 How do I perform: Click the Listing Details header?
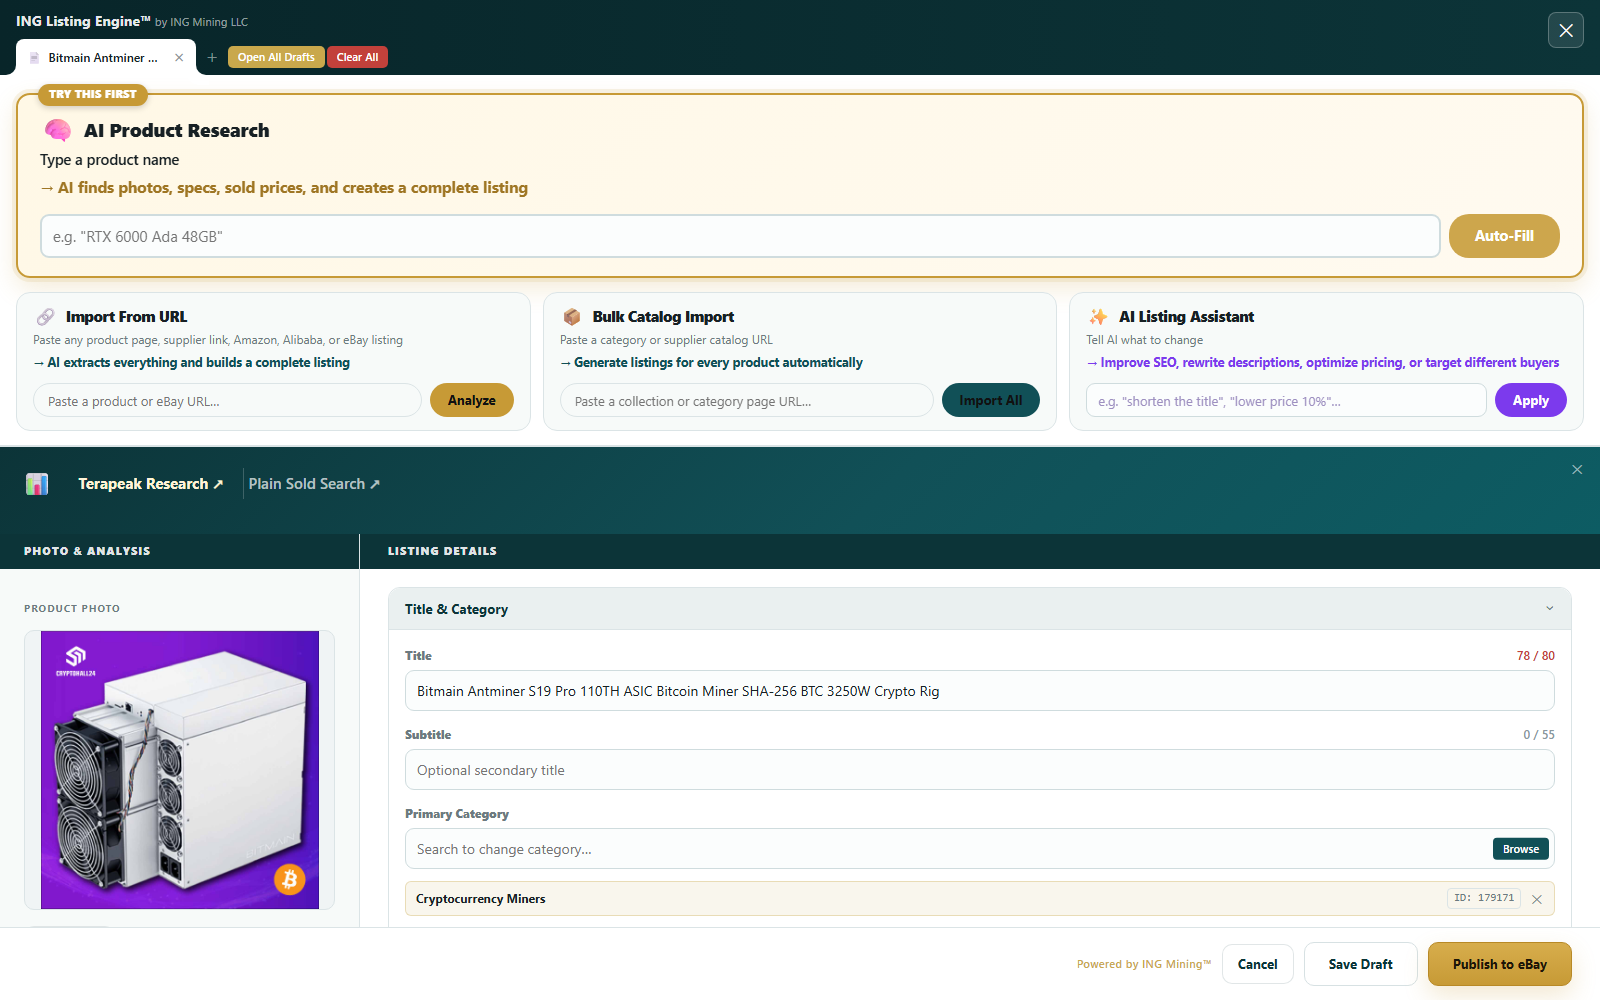click(x=442, y=551)
